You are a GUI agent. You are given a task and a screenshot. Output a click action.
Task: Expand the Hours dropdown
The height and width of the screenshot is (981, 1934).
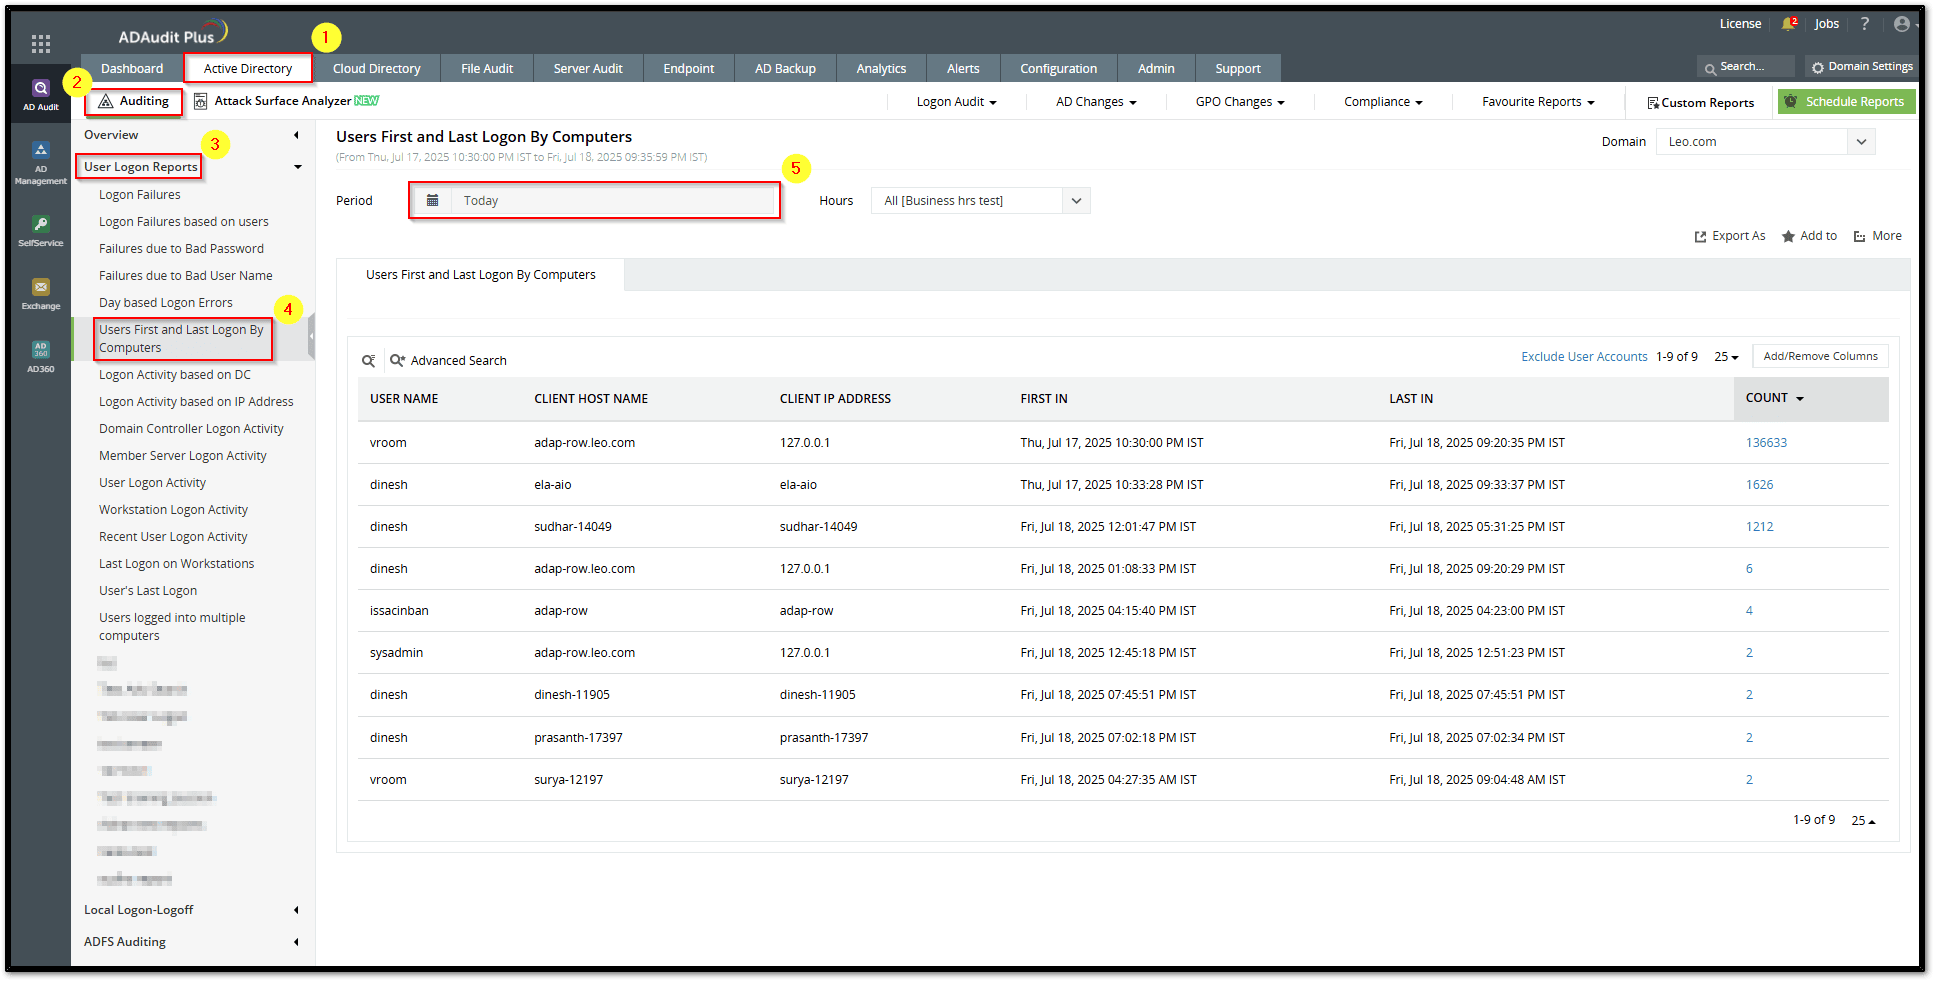pyautogui.click(x=1076, y=201)
